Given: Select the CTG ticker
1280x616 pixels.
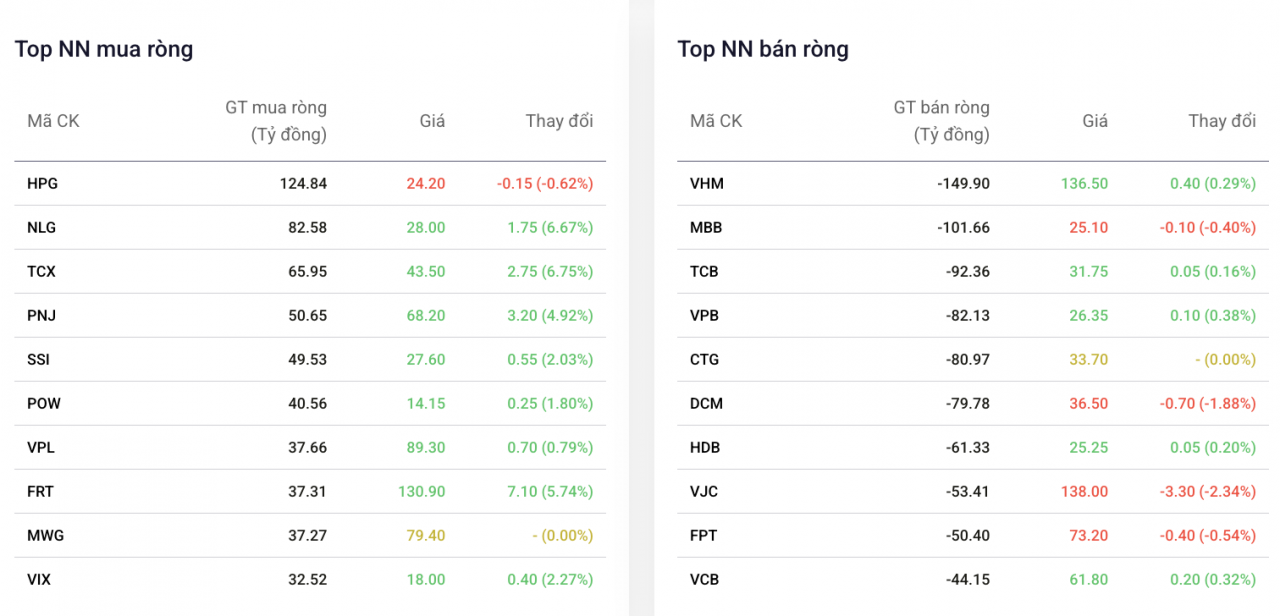Looking at the screenshot, I should click(x=704, y=360).
